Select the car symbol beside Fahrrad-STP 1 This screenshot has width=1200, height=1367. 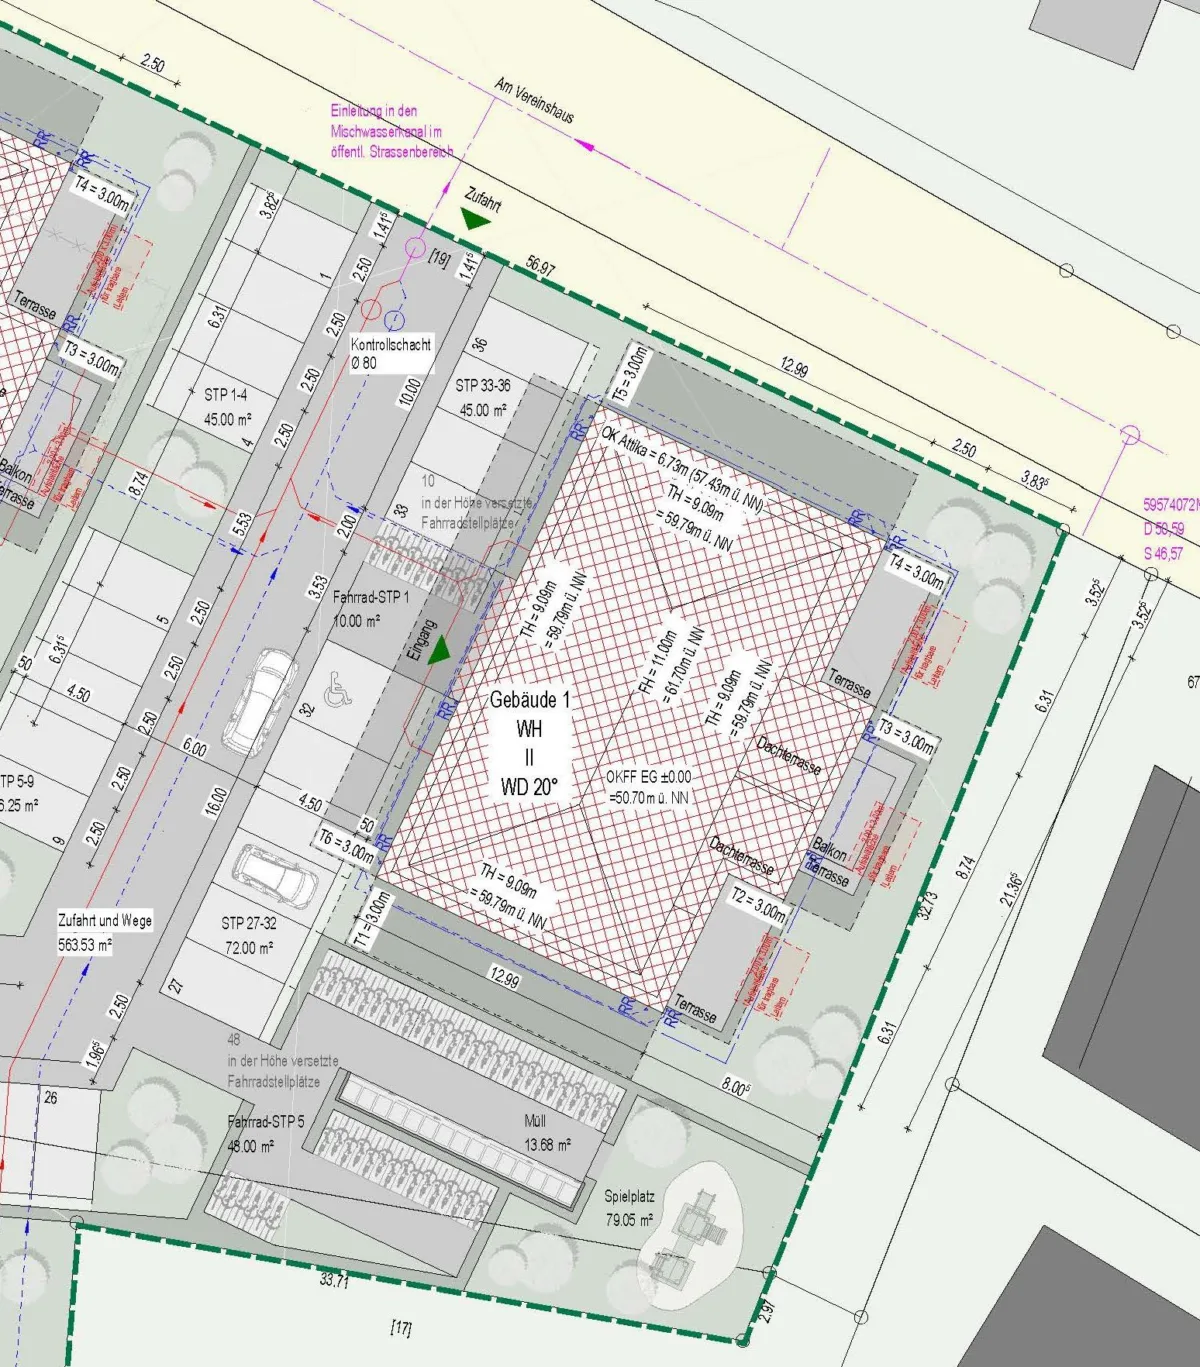coord(259,702)
